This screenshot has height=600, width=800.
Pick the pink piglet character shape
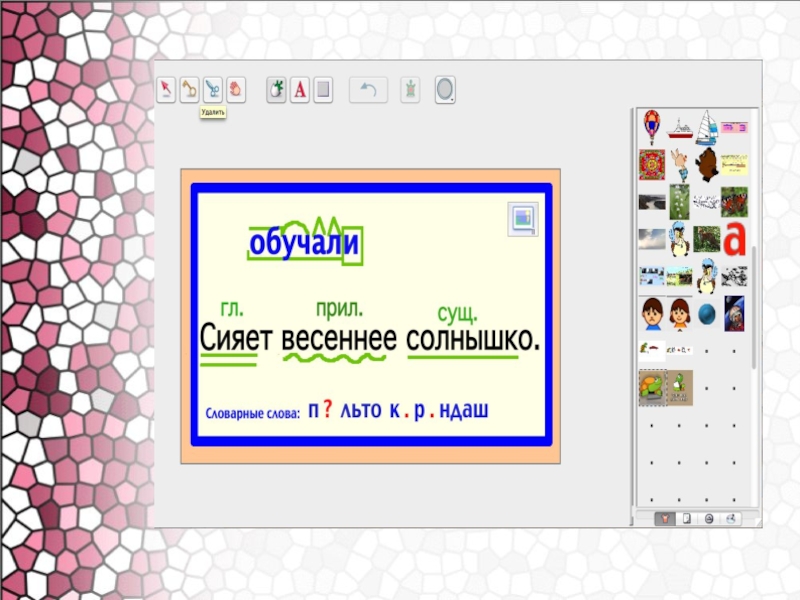(x=680, y=165)
